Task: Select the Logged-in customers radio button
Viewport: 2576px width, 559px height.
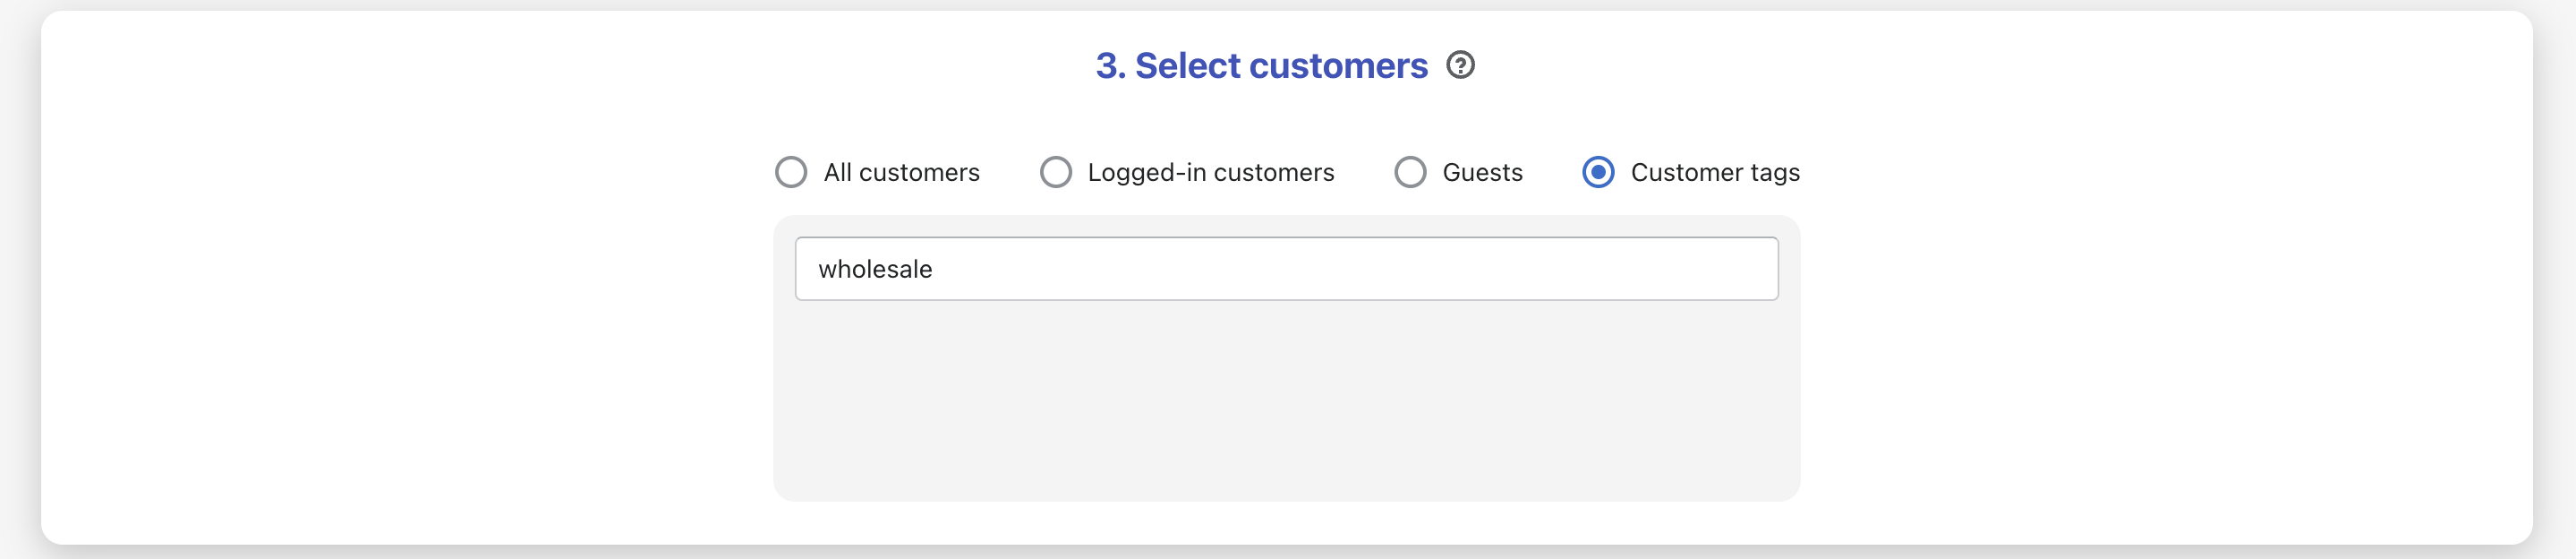Action: point(1055,172)
